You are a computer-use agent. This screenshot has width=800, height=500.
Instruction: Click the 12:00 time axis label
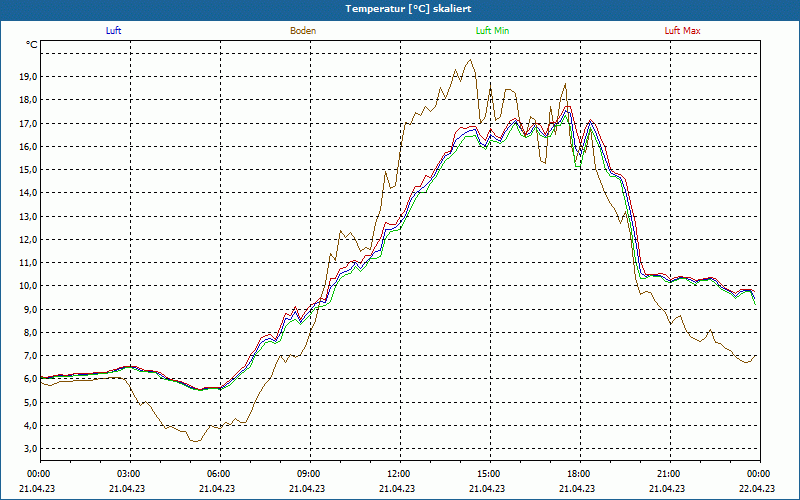click(399, 474)
